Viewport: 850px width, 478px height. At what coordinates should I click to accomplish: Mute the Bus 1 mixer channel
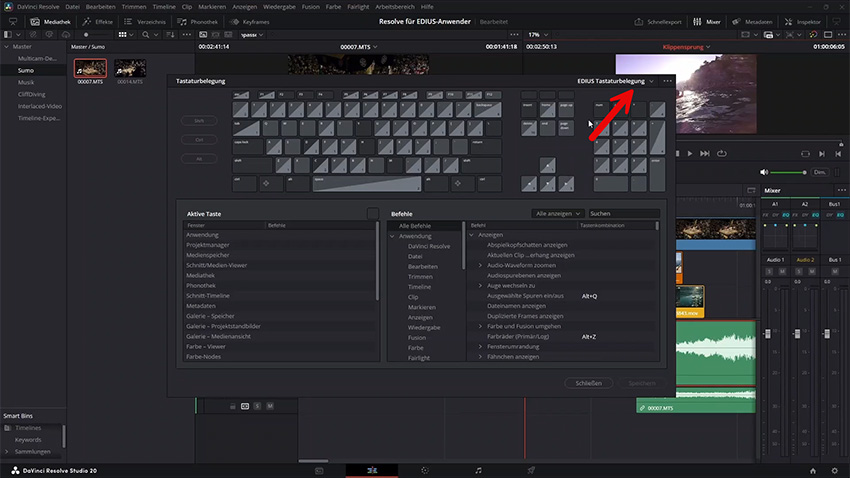coord(835,271)
